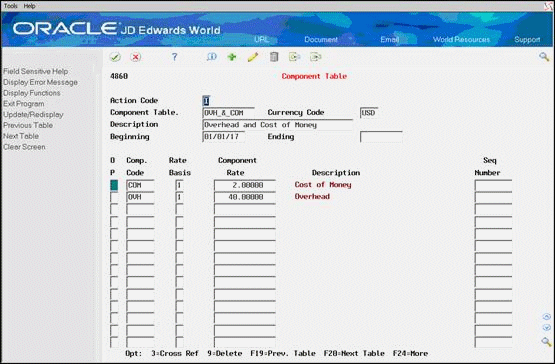Image resolution: width=555 pixels, height=364 pixels.
Task: Click the Seq Number field in COM row
Action: pos(493,185)
